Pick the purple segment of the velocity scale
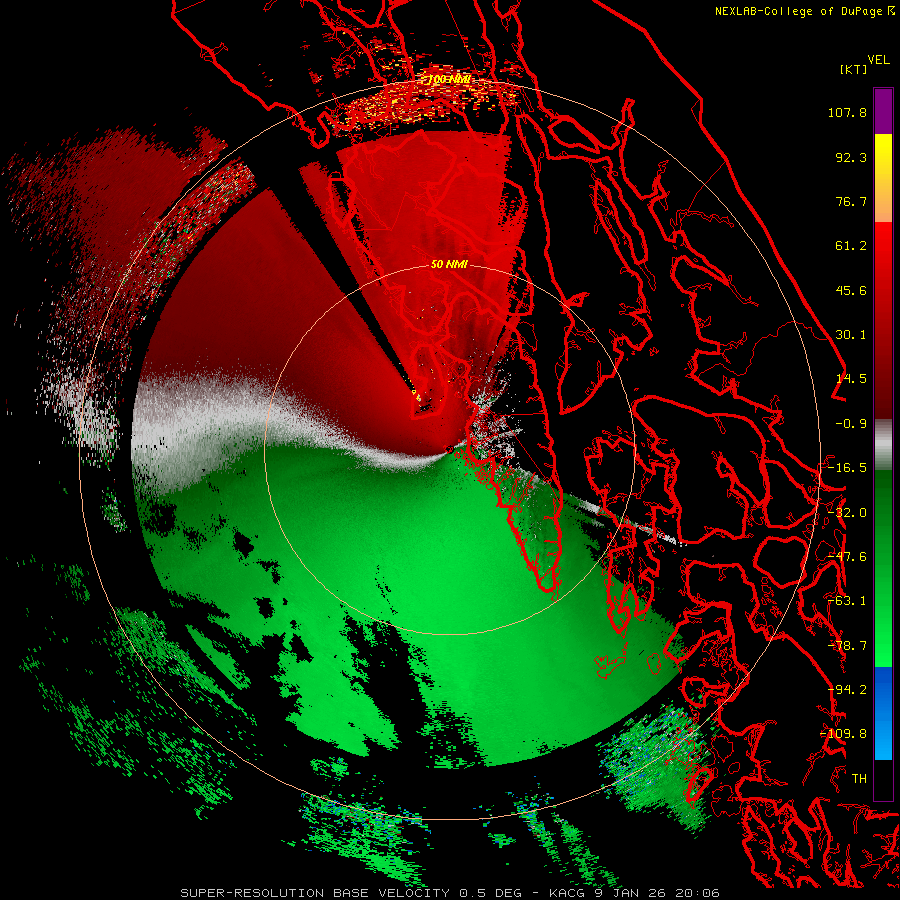Viewport: 900px width, 900px height. point(883,112)
